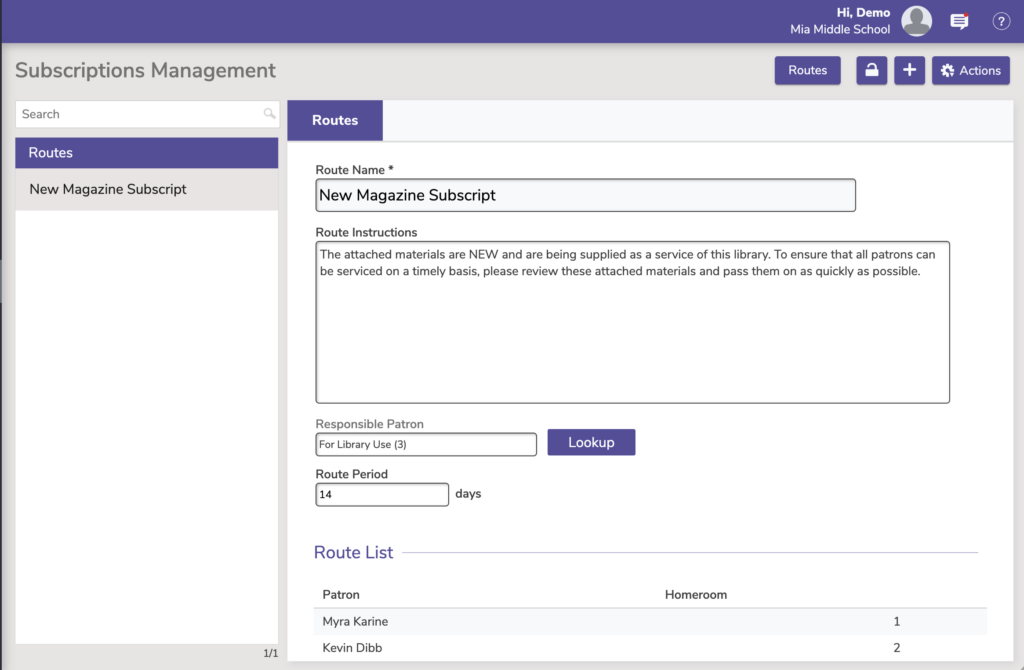Click the Route Period days field

click(382, 494)
